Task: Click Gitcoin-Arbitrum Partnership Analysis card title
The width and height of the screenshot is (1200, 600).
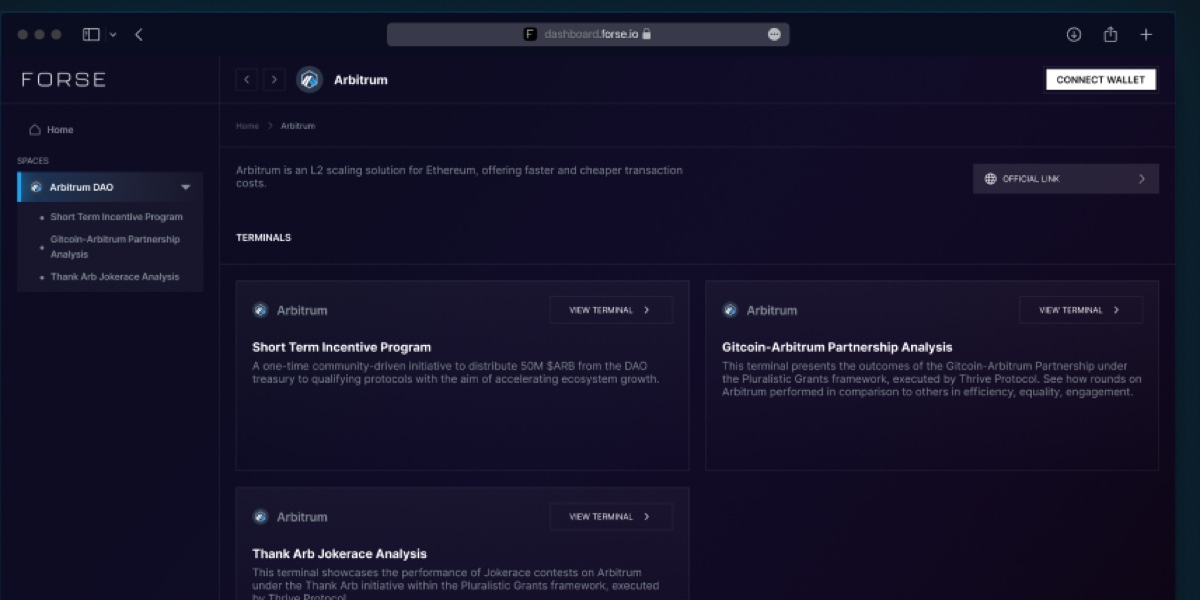Action: point(837,348)
